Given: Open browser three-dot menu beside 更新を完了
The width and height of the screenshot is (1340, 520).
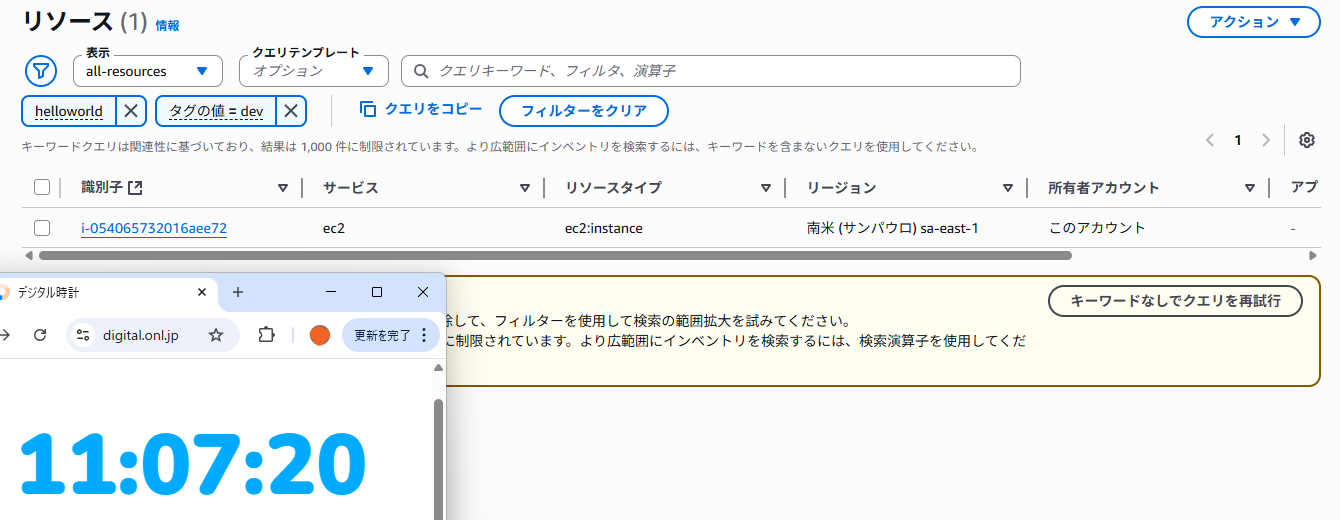Looking at the screenshot, I should (424, 335).
